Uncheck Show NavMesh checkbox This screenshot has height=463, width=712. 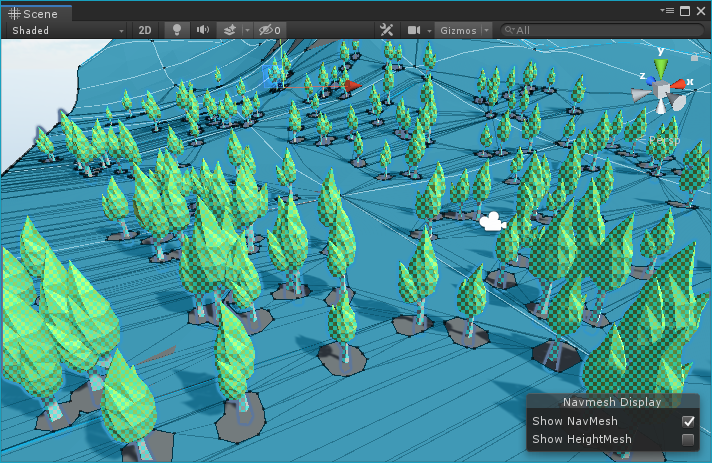point(688,421)
